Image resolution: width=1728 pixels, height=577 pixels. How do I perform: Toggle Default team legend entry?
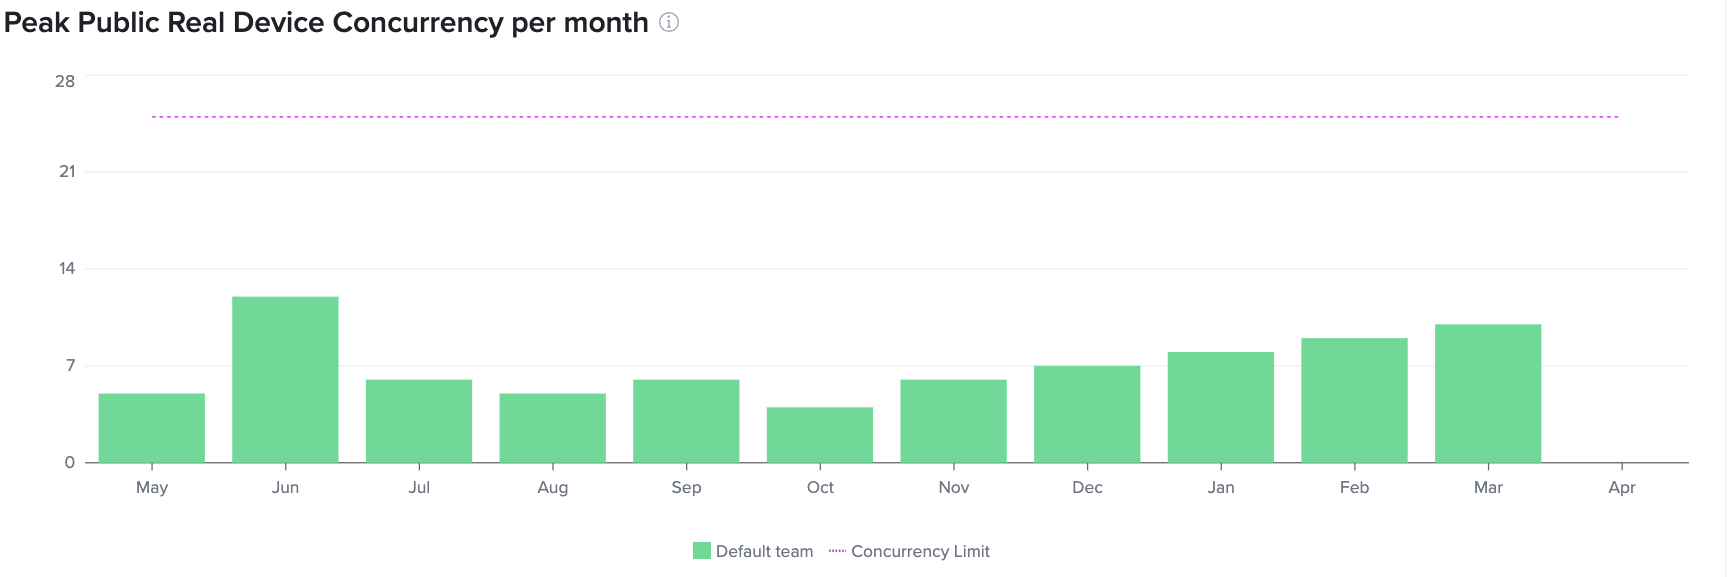[x=764, y=551]
